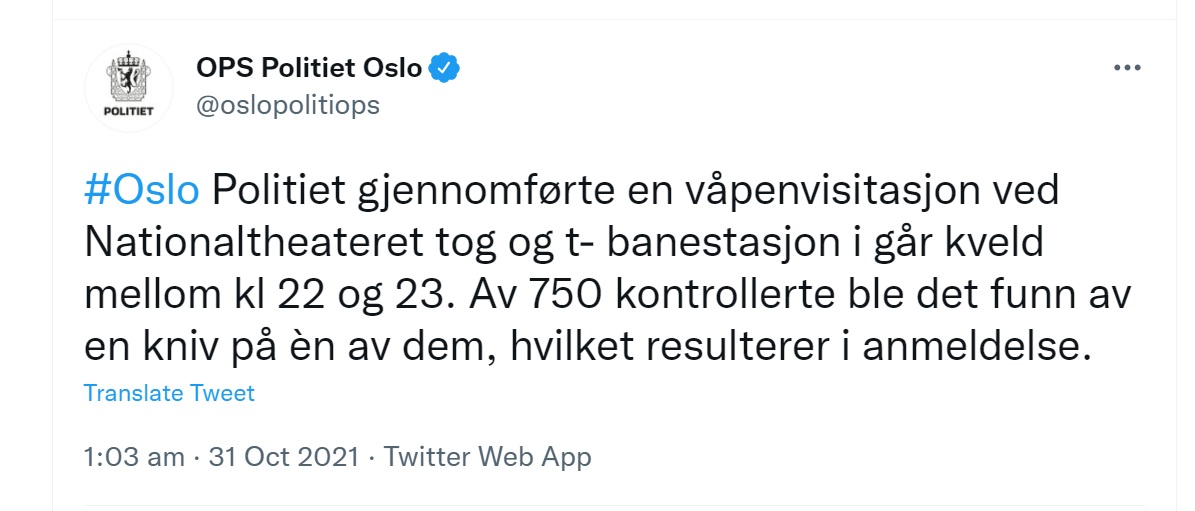Screen dimensions: 1195x511
Task: Open the #Oslo hashtag
Action: coord(142,191)
